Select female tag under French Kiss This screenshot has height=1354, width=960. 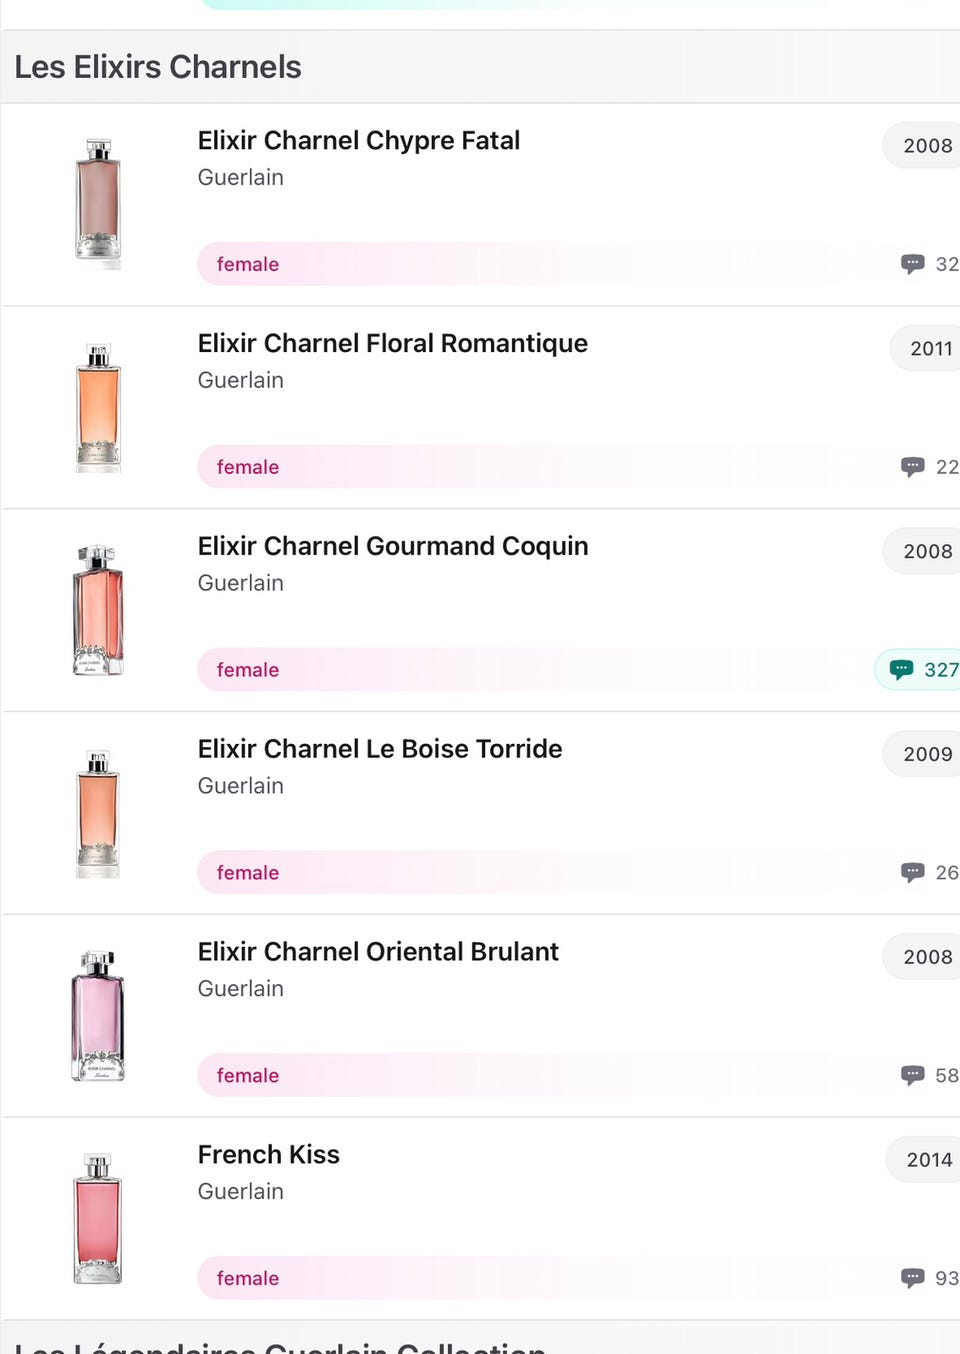tap(247, 1278)
